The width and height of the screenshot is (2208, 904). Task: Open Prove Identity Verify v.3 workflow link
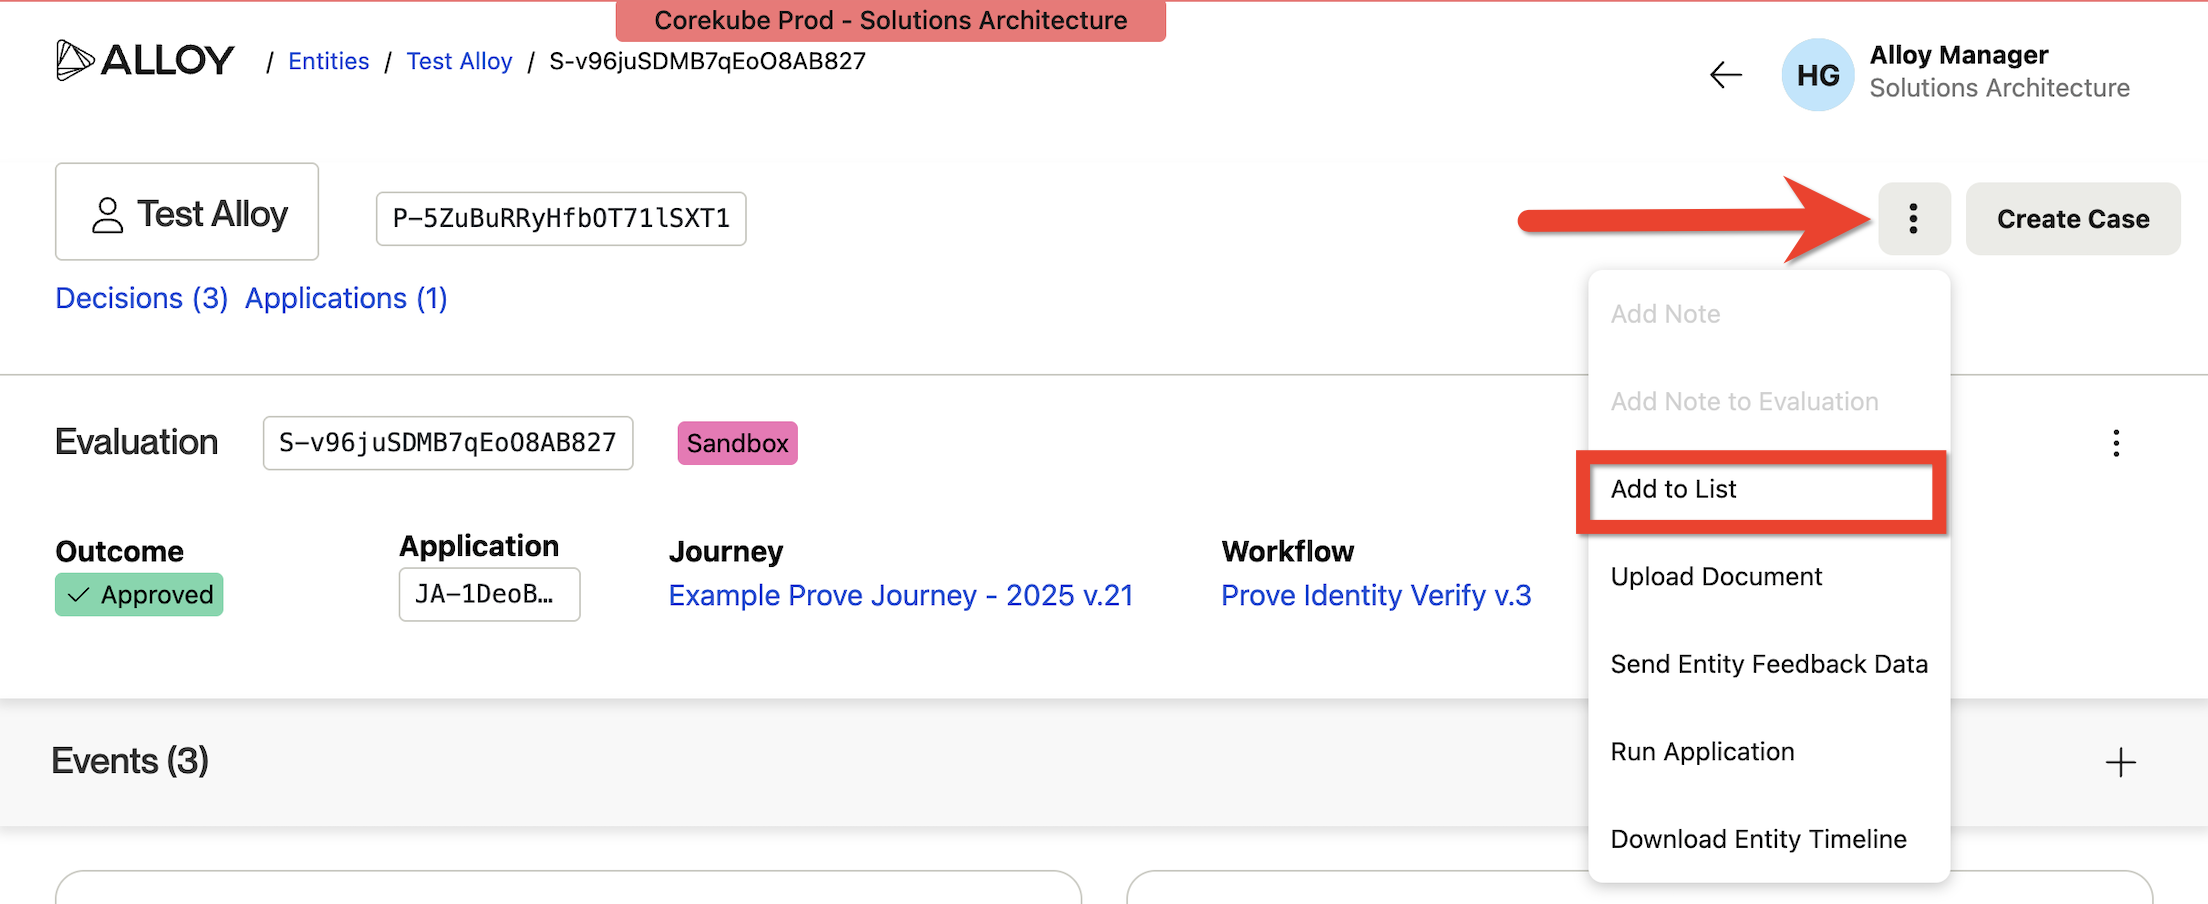(x=1375, y=596)
